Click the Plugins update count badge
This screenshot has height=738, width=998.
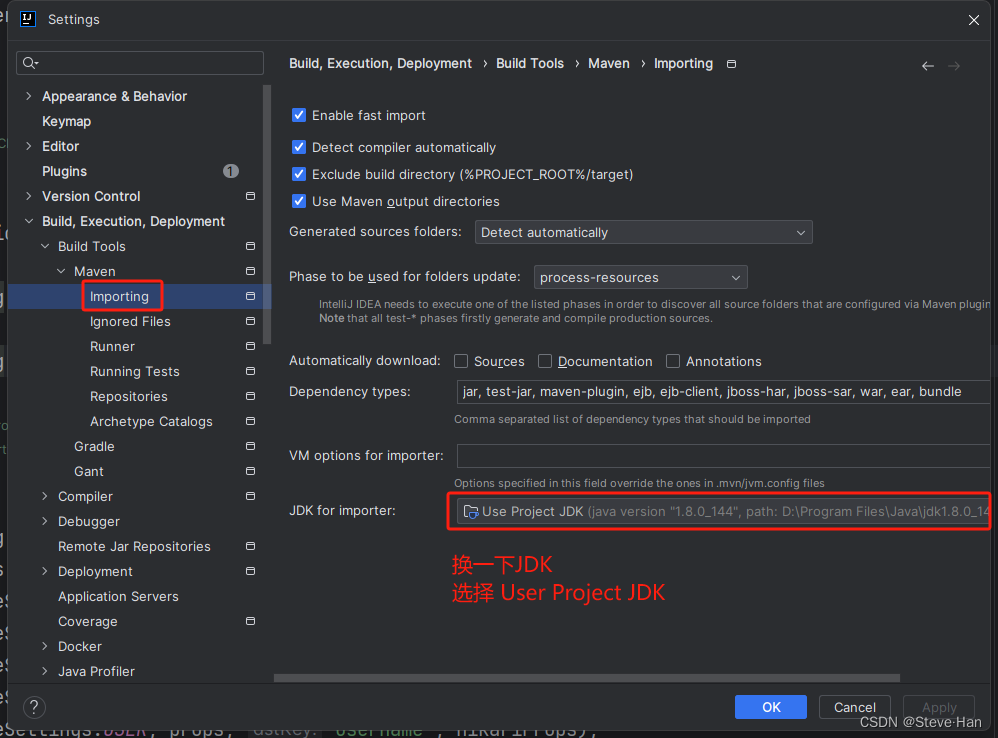pyautogui.click(x=231, y=171)
